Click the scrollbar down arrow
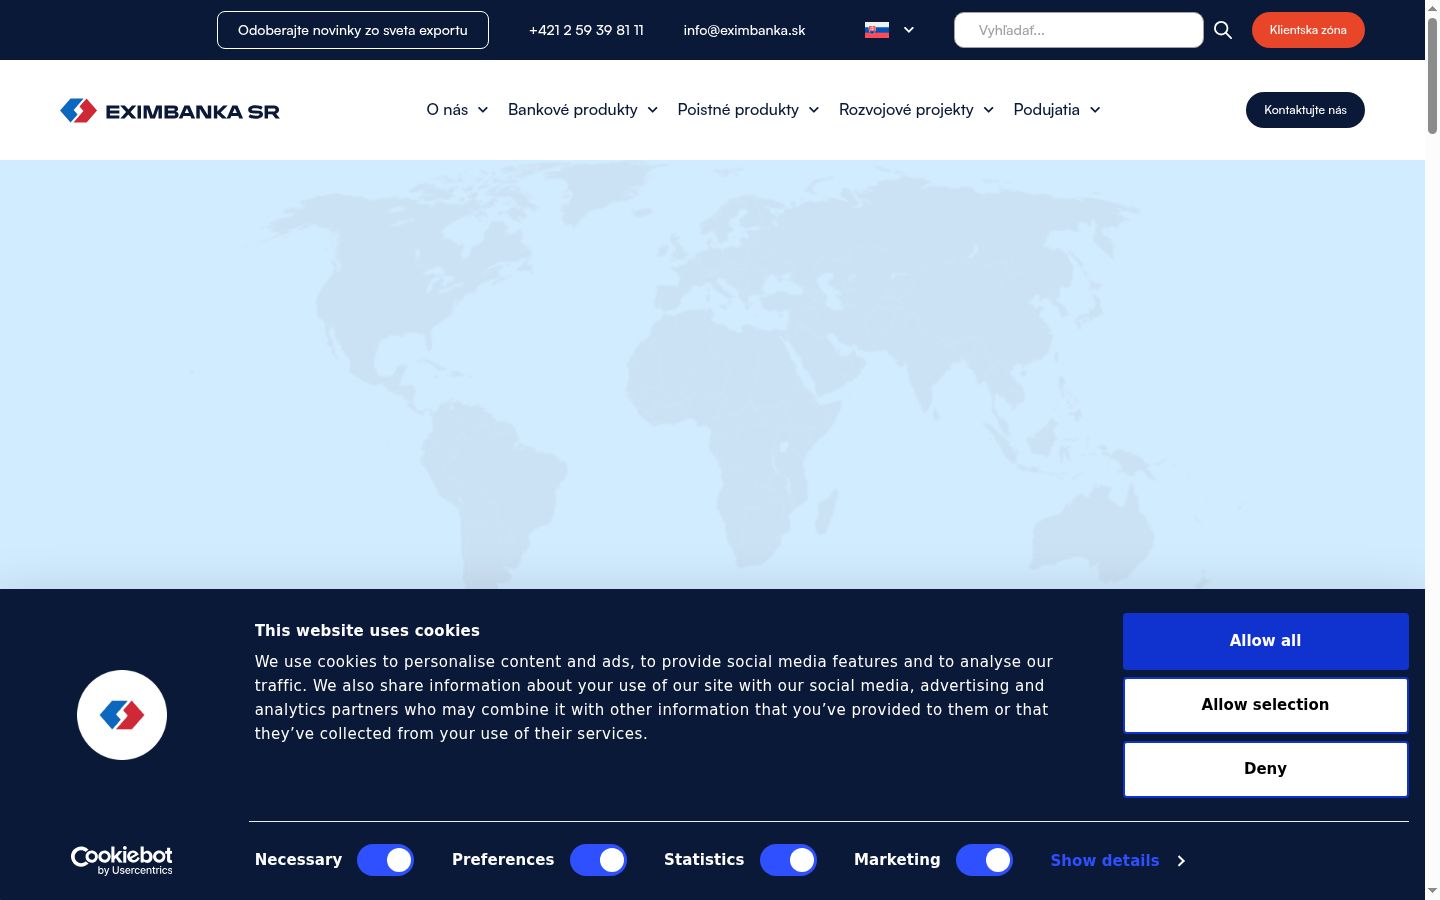The height and width of the screenshot is (900, 1440). pyautogui.click(x=1432, y=891)
